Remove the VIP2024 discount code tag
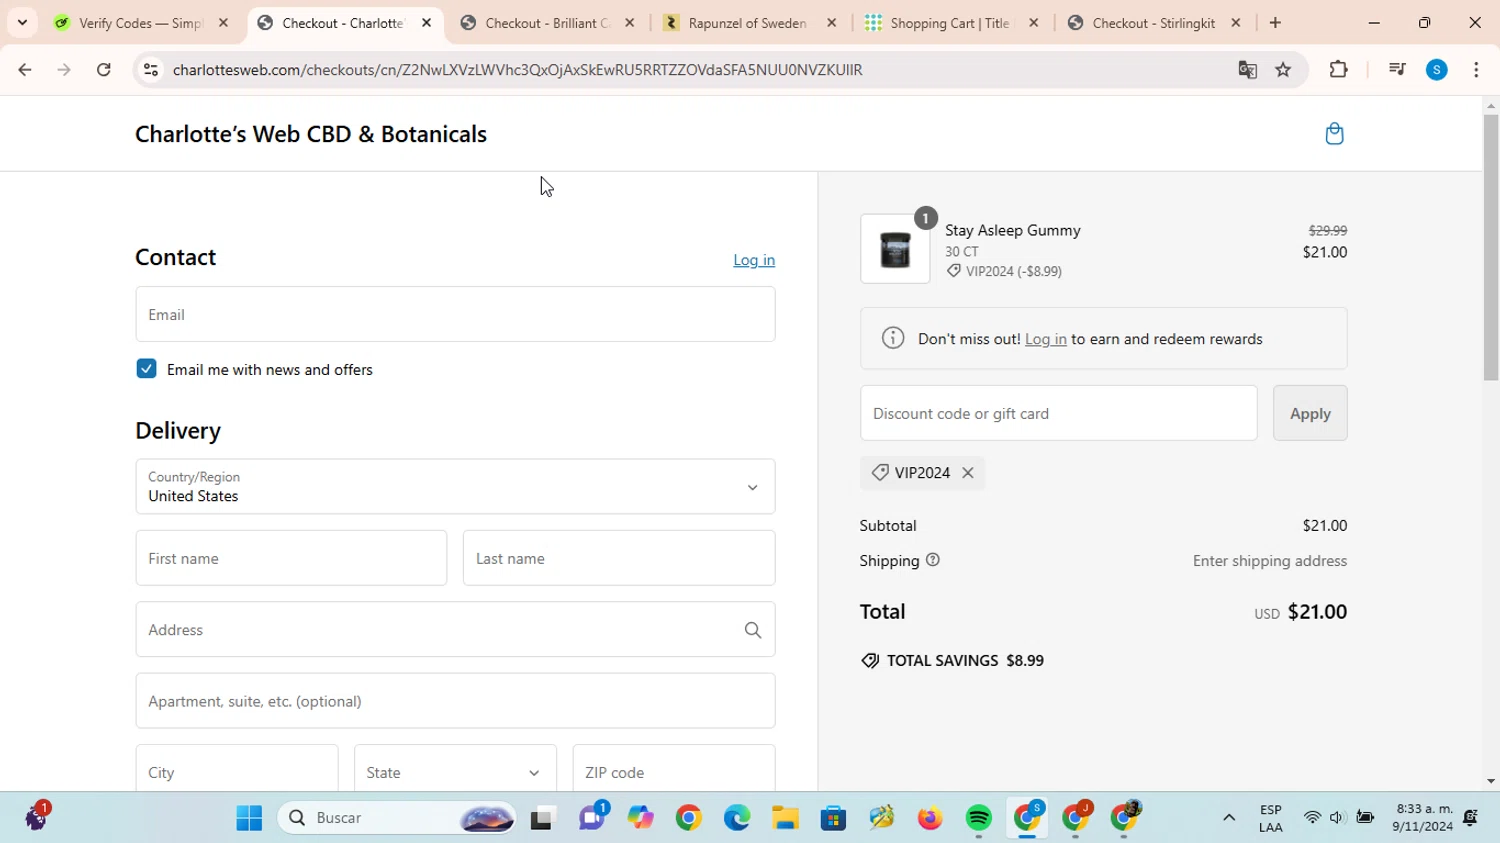 (968, 473)
